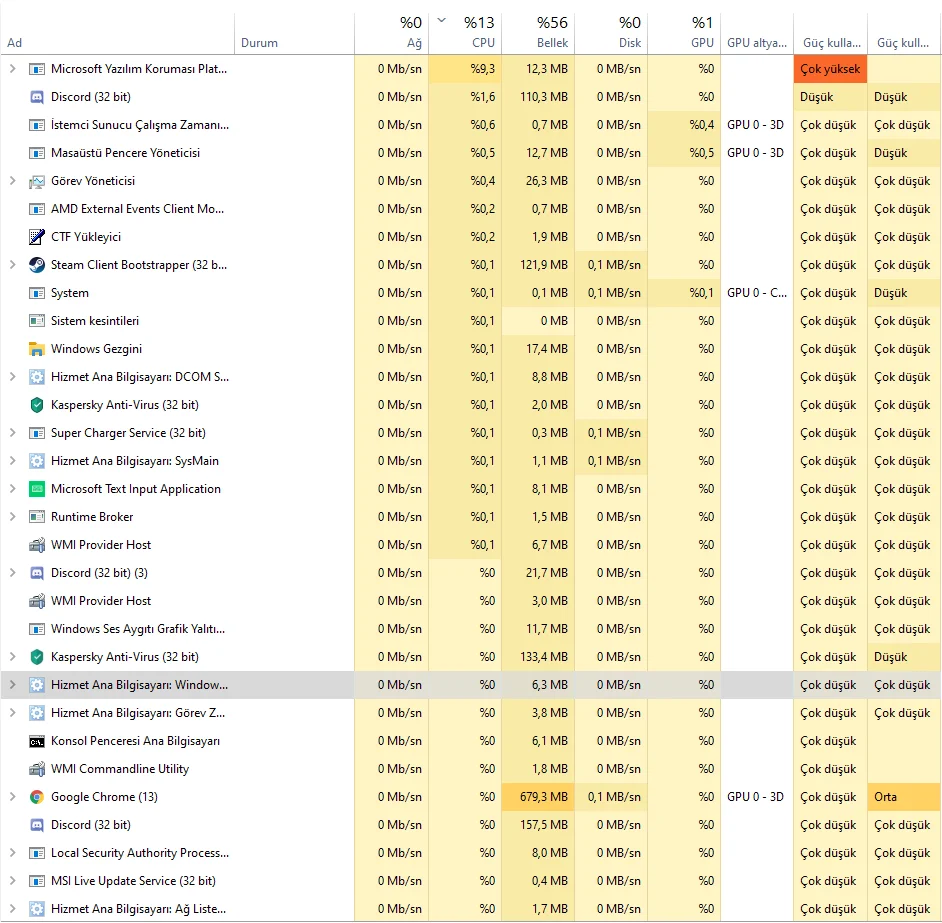Viewport: 942px width, 923px height.
Task: Expand the Runtime Broker process
Action: pyautogui.click(x=12, y=517)
